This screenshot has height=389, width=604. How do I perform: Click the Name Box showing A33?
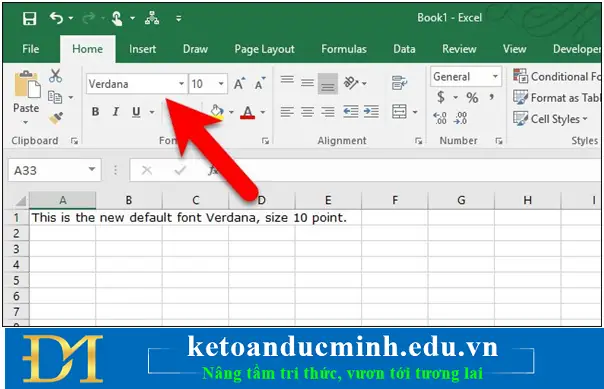[55, 170]
